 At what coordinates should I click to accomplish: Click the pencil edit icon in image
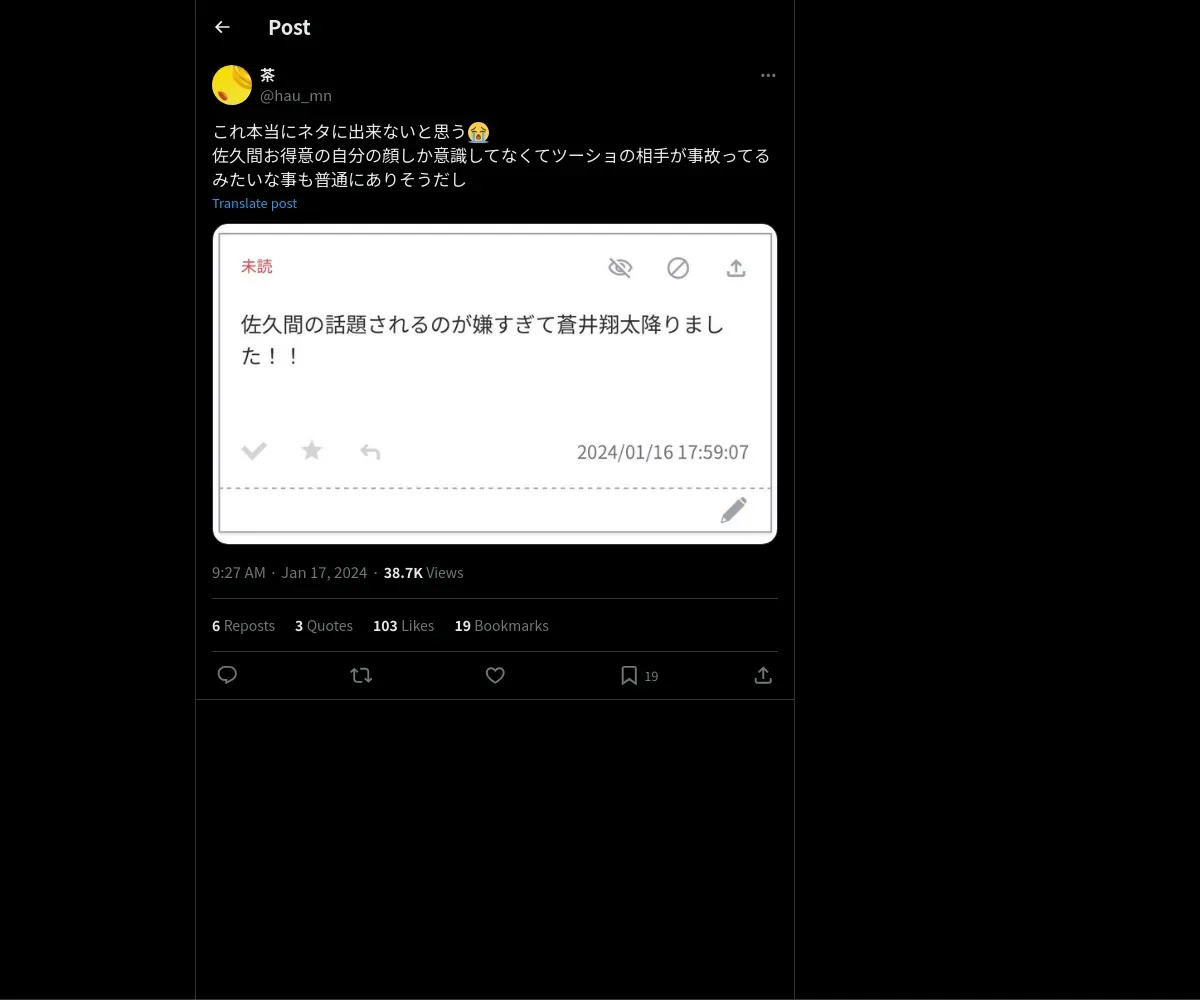pyautogui.click(x=734, y=510)
